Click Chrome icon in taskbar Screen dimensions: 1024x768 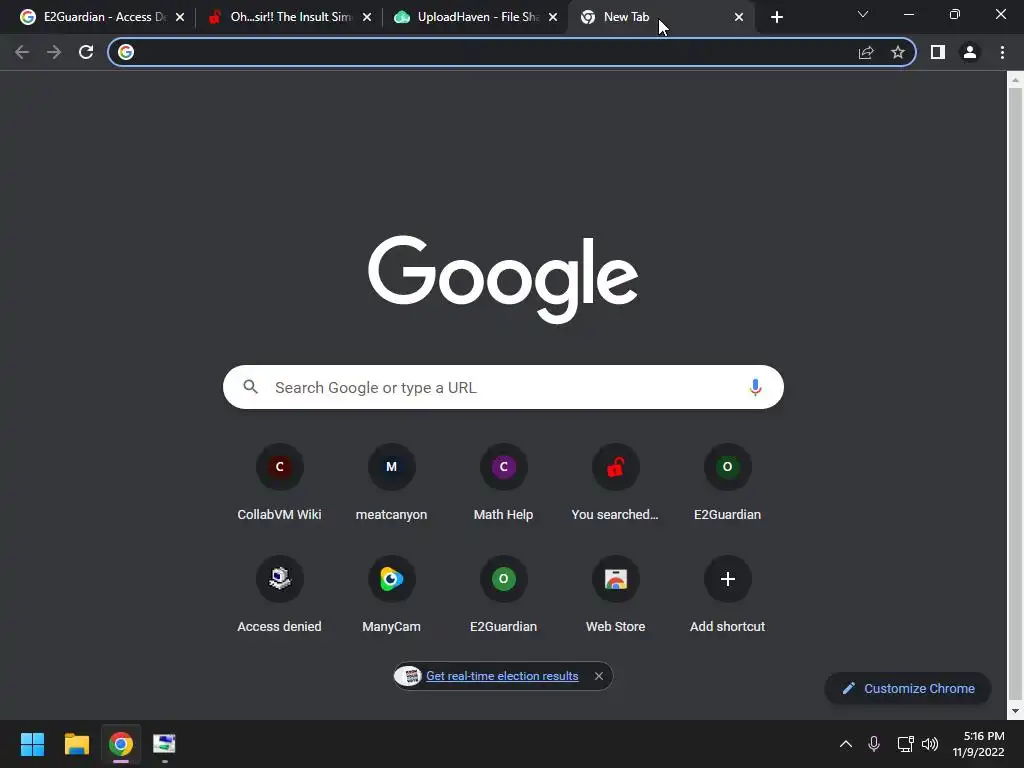pos(121,744)
